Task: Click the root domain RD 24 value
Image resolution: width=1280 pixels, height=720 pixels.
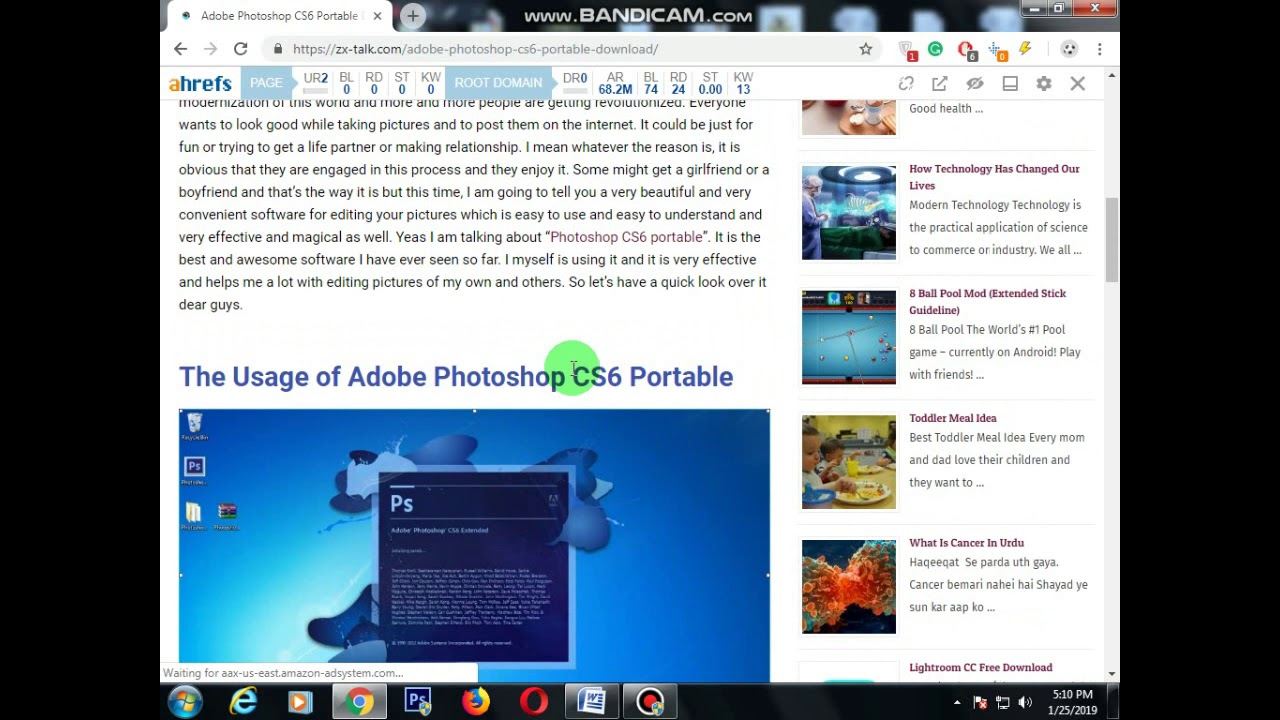Action: point(678,83)
